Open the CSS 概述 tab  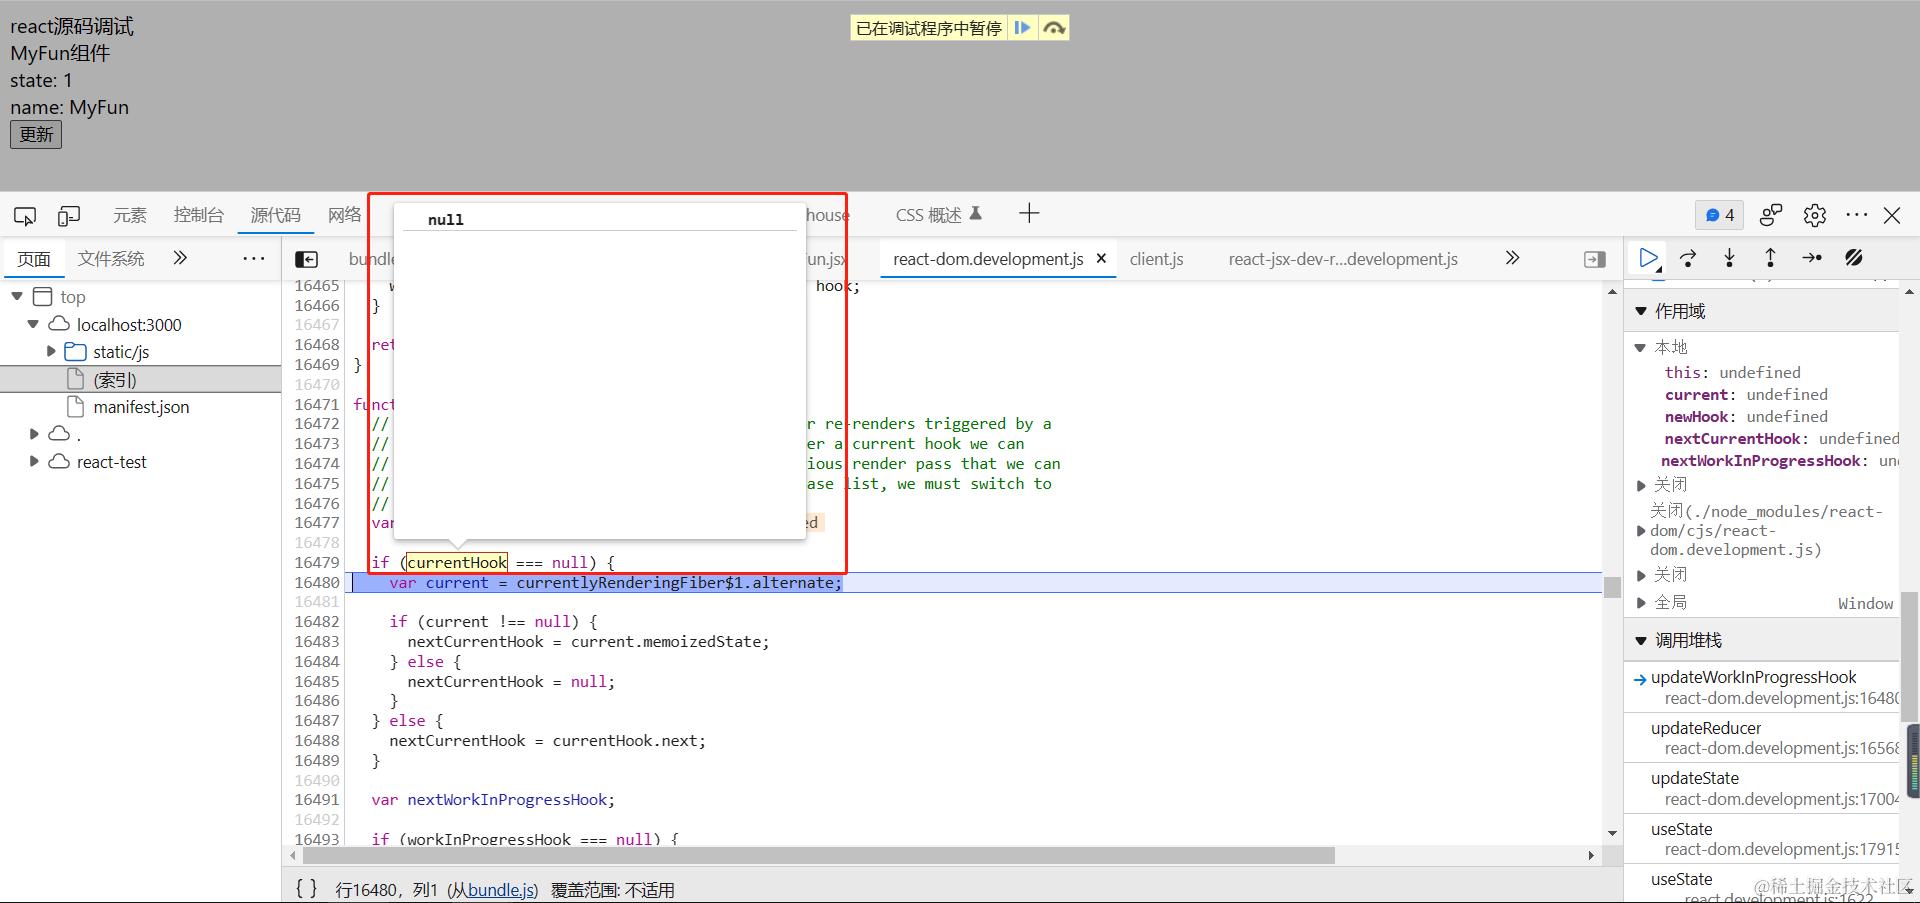coord(938,215)
